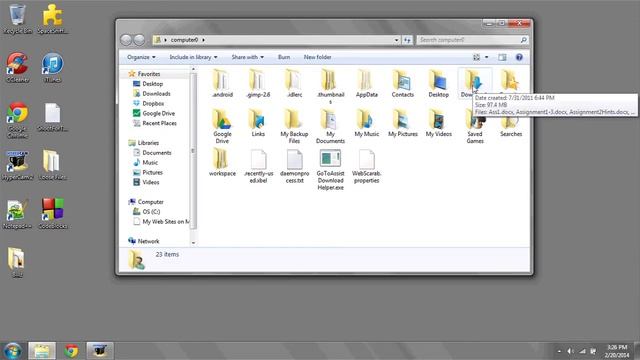
Task: Select Dropbox in navigation pane
Action: tap(153, 104)
